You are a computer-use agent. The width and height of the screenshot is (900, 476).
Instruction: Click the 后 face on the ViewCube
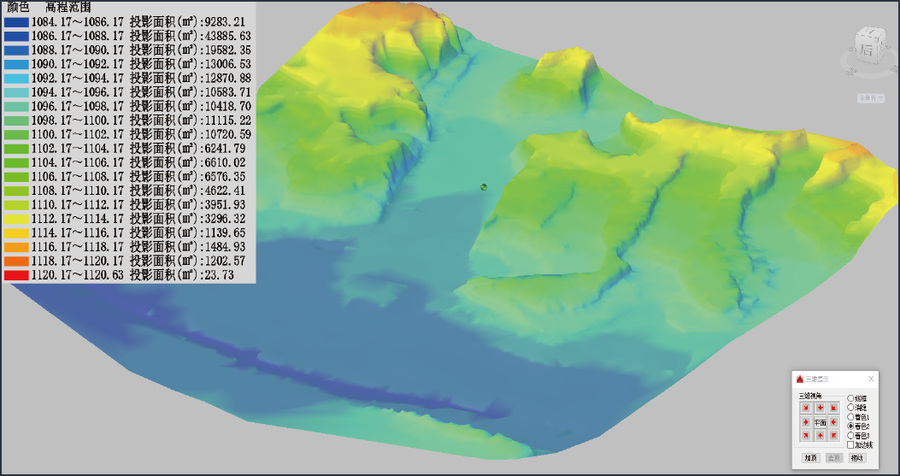coord(867,48)
